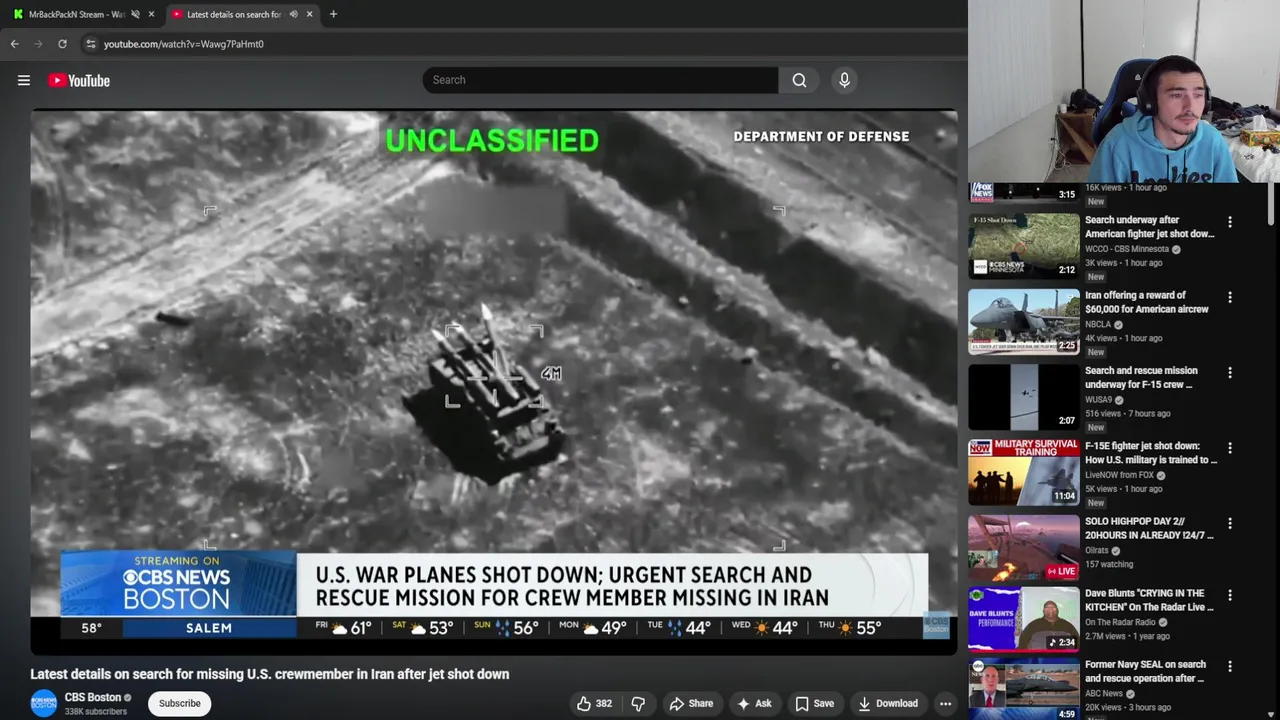Go forward in the browser

click(38, 44)
